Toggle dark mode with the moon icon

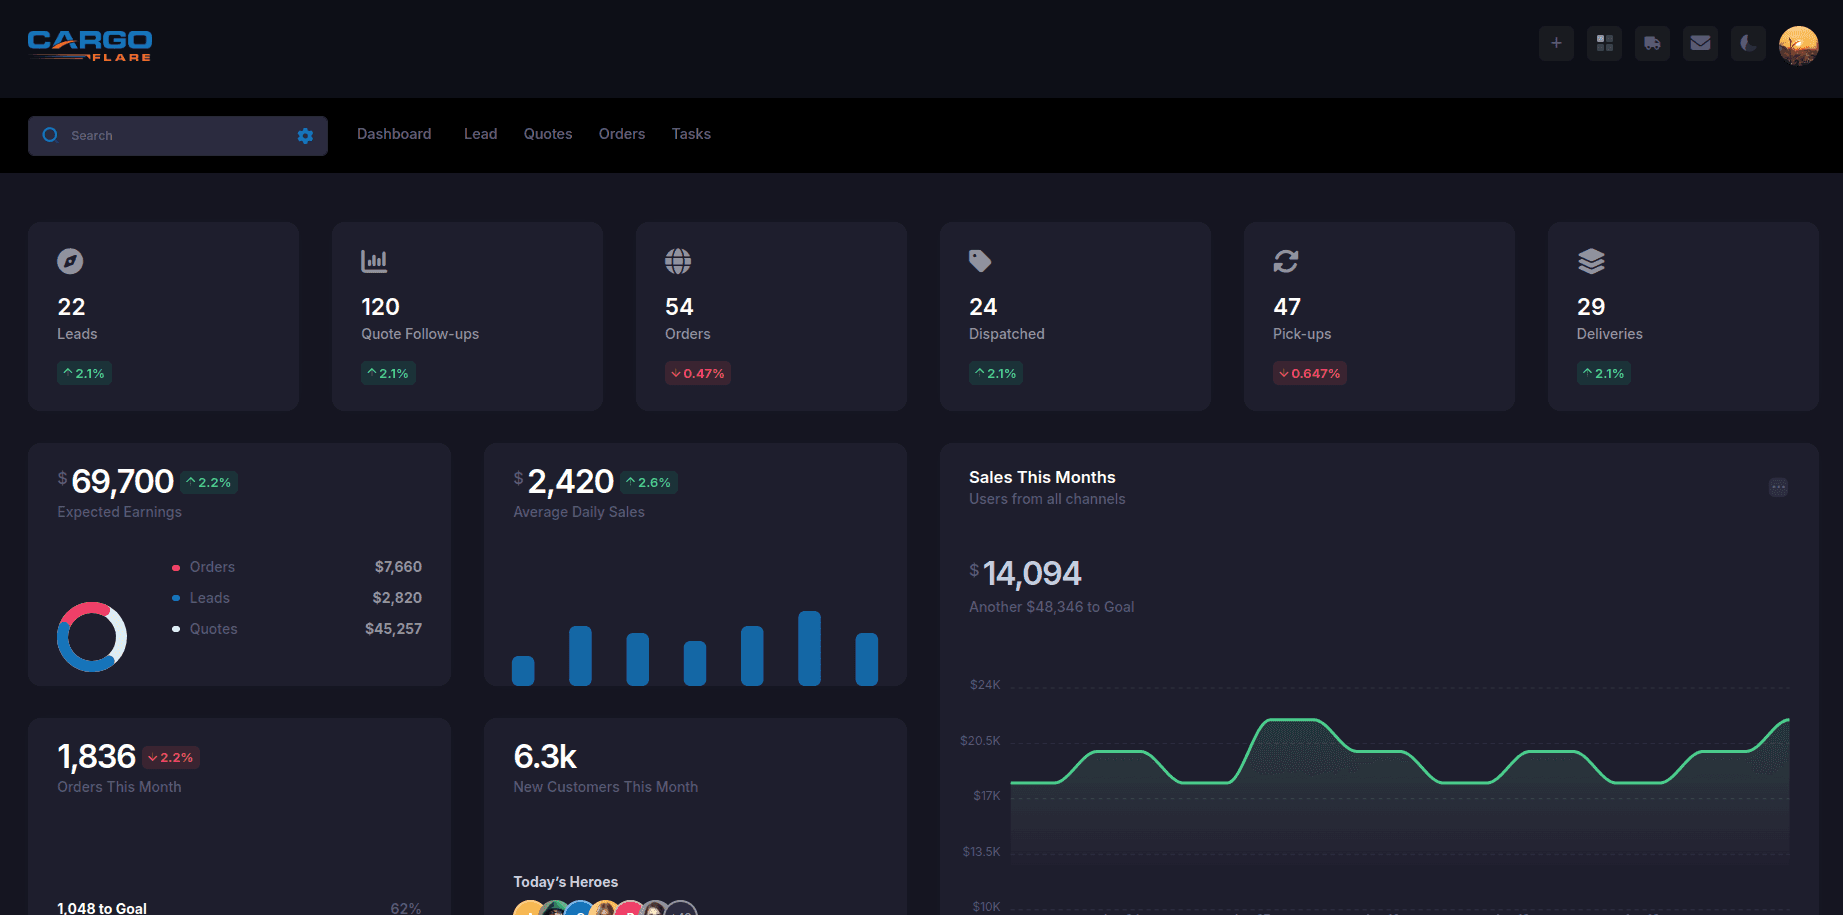click(1748, 43)
